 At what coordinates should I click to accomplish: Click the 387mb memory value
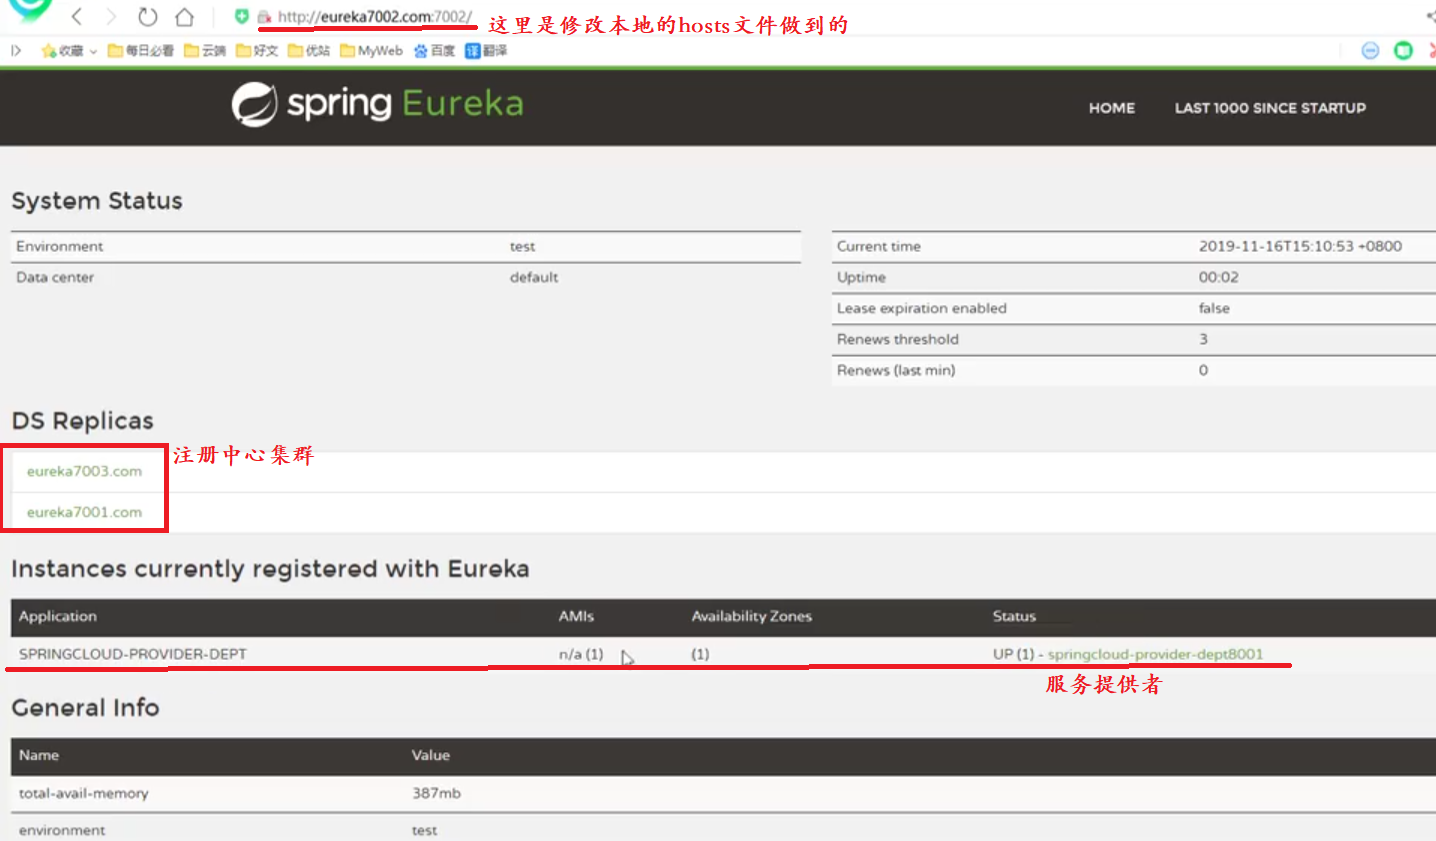pos(437,793)
